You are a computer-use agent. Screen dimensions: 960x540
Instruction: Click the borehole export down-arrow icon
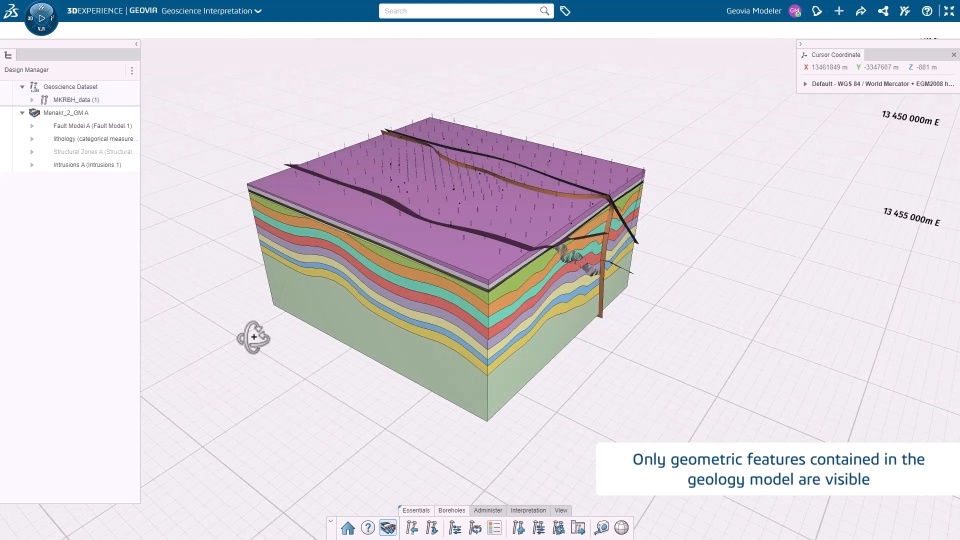click(x=432, y=528)
